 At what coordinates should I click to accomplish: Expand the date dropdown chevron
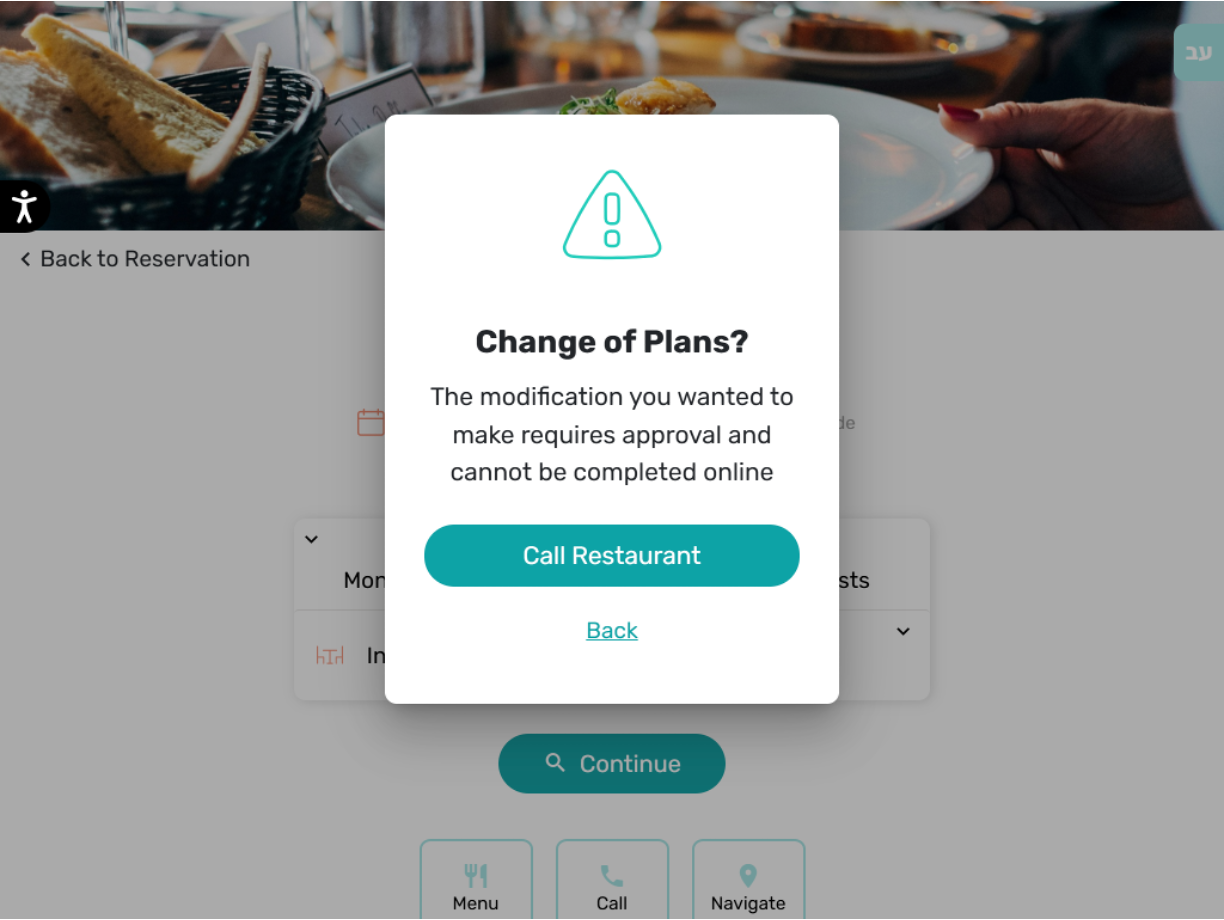(311, 539)
